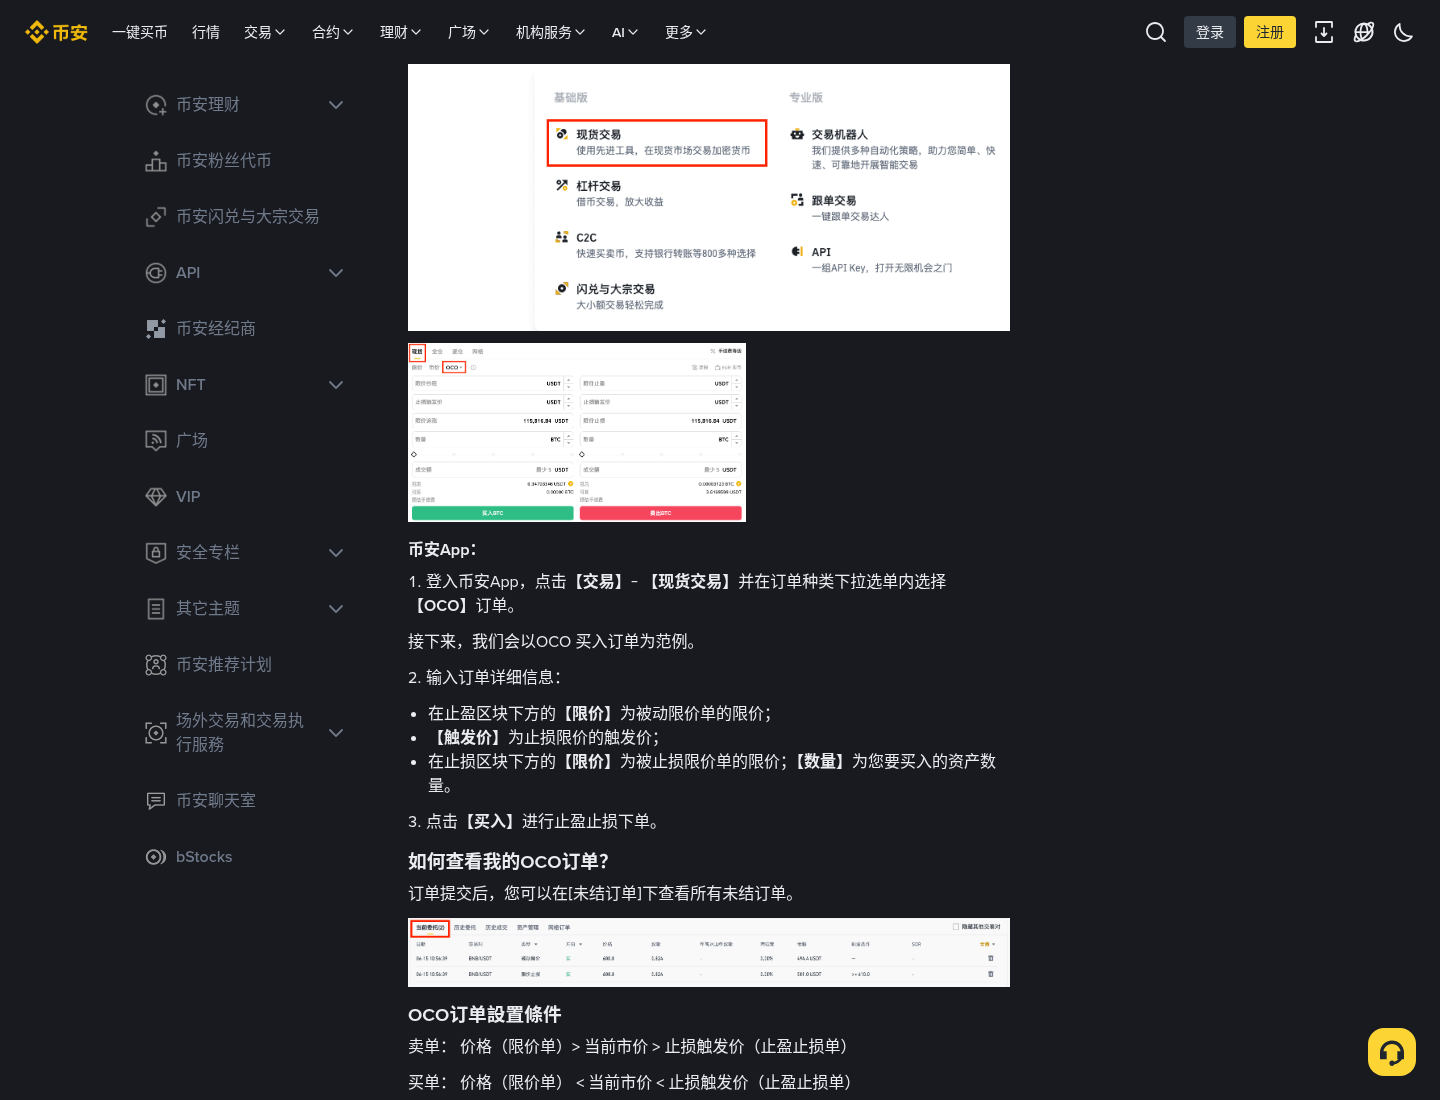The height and width of the screenshot is (1100, 1440).
Task: Click heading OCO订单設置條件
Action: (485, 1015)
